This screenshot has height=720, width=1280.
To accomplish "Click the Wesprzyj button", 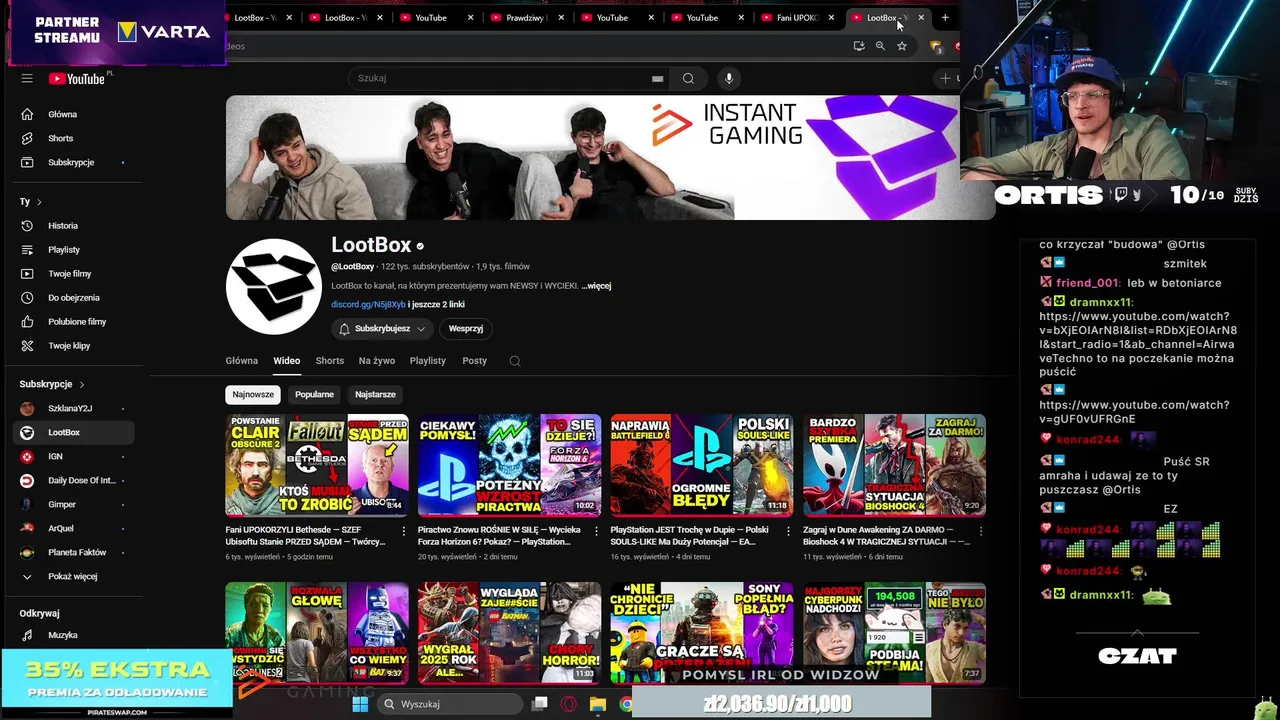I will [466, 328].
